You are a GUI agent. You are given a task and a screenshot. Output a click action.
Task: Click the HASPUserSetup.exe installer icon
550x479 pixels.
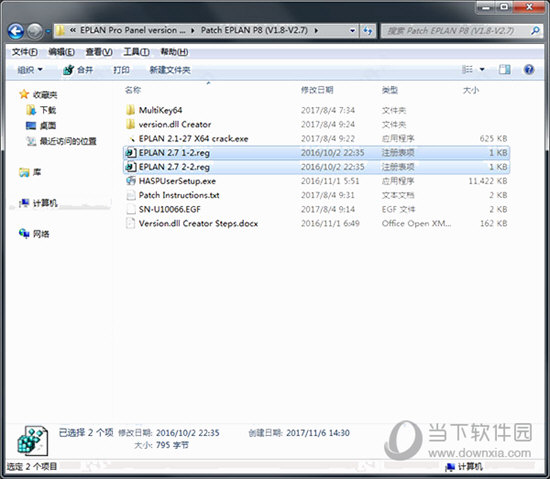point(131,181)
